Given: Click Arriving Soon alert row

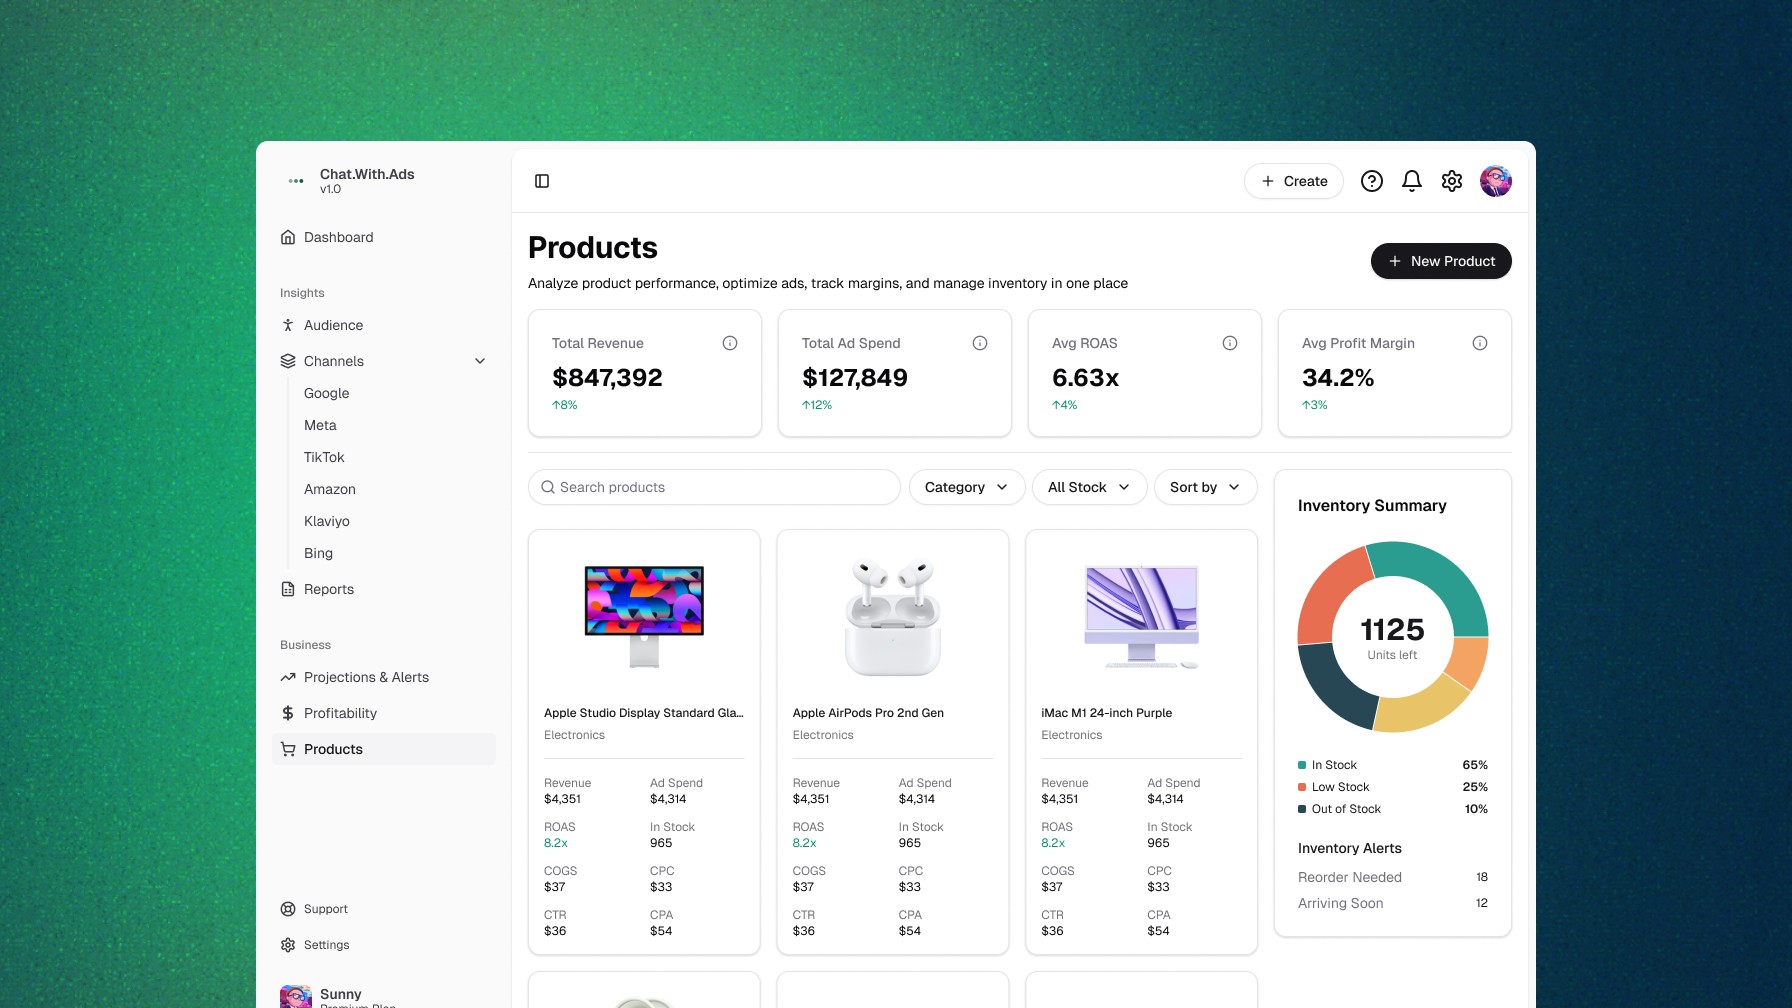Looking at the screenshot, I should [1393, 903].
